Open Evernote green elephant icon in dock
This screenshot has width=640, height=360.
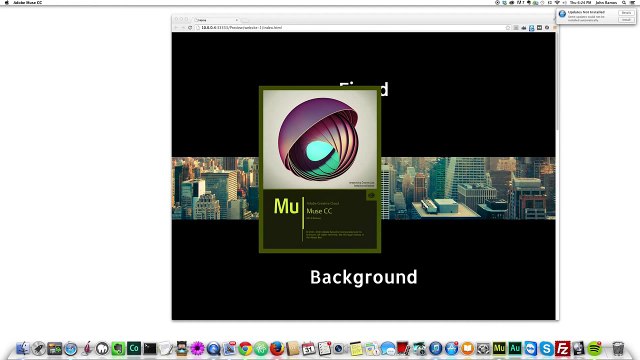click(x=118, y=348)
